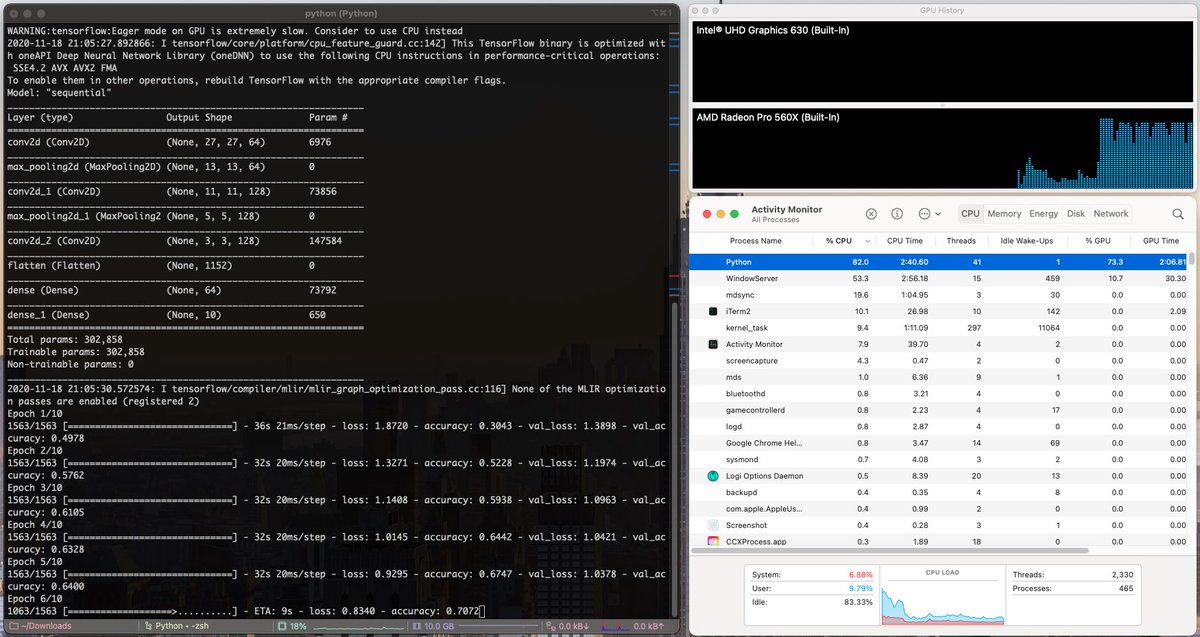Sort by CPU Time column header
1200x637 pixels.
[x=904, y=241]
